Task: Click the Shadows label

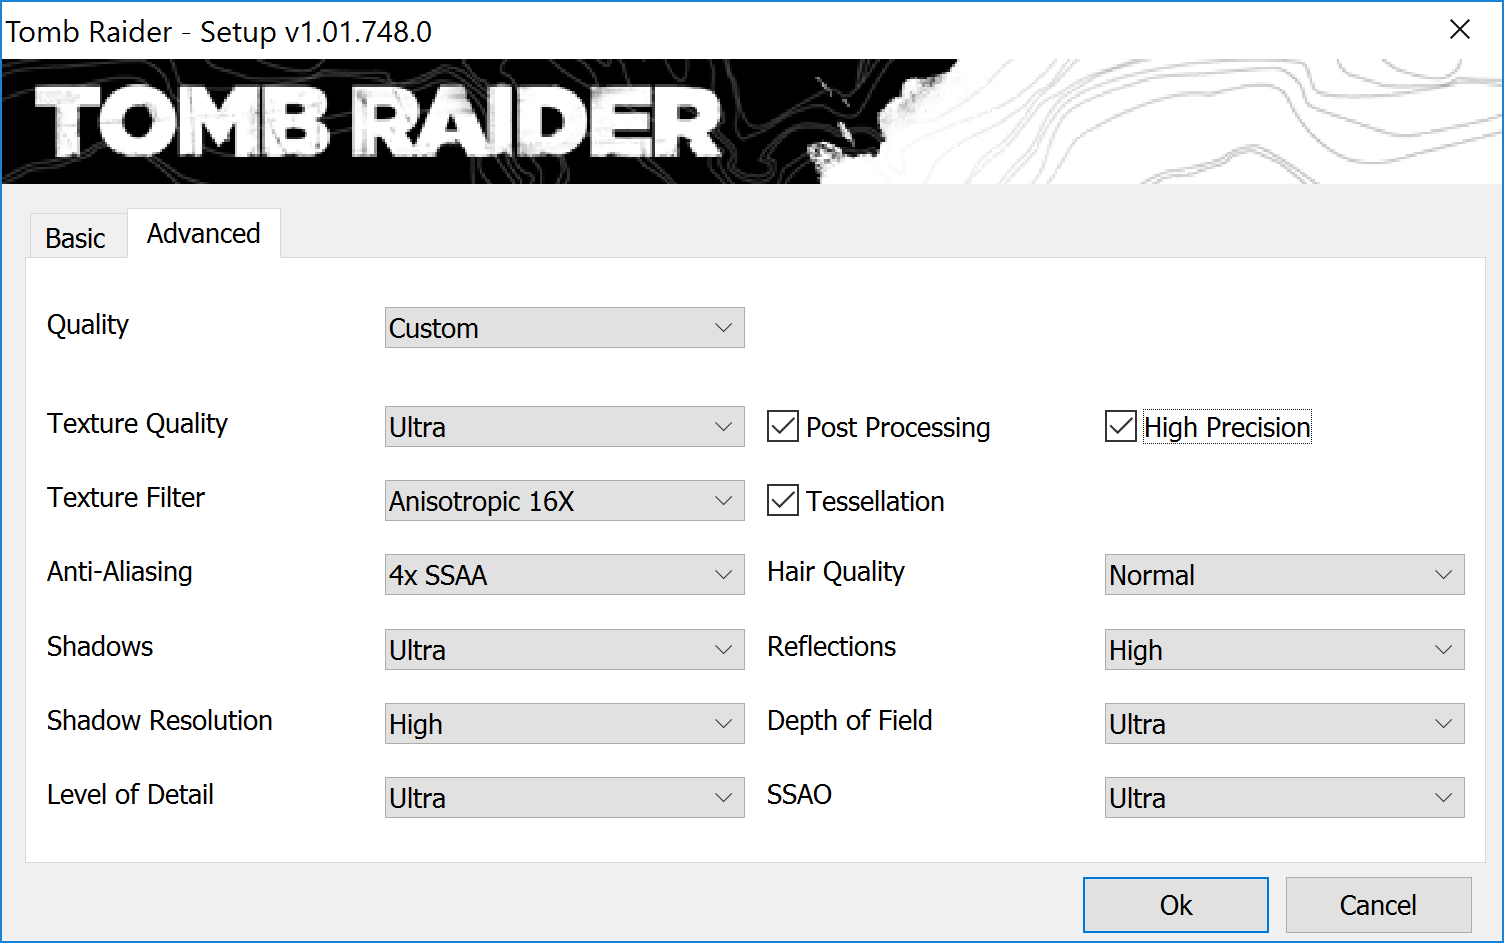Action: (x=100, y=647)
